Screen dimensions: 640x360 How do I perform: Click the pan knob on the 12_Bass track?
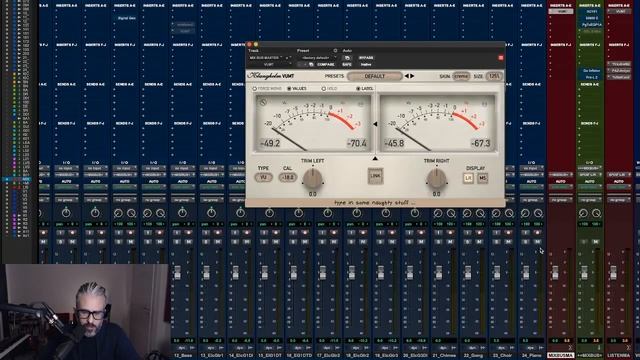(182, 213)
